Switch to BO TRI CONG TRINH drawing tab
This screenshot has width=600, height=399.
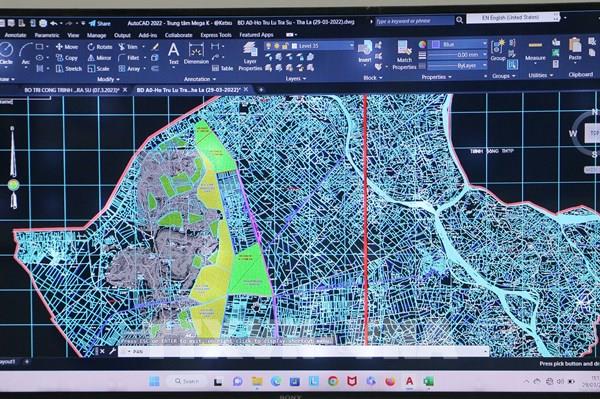[x=72, y=90]
